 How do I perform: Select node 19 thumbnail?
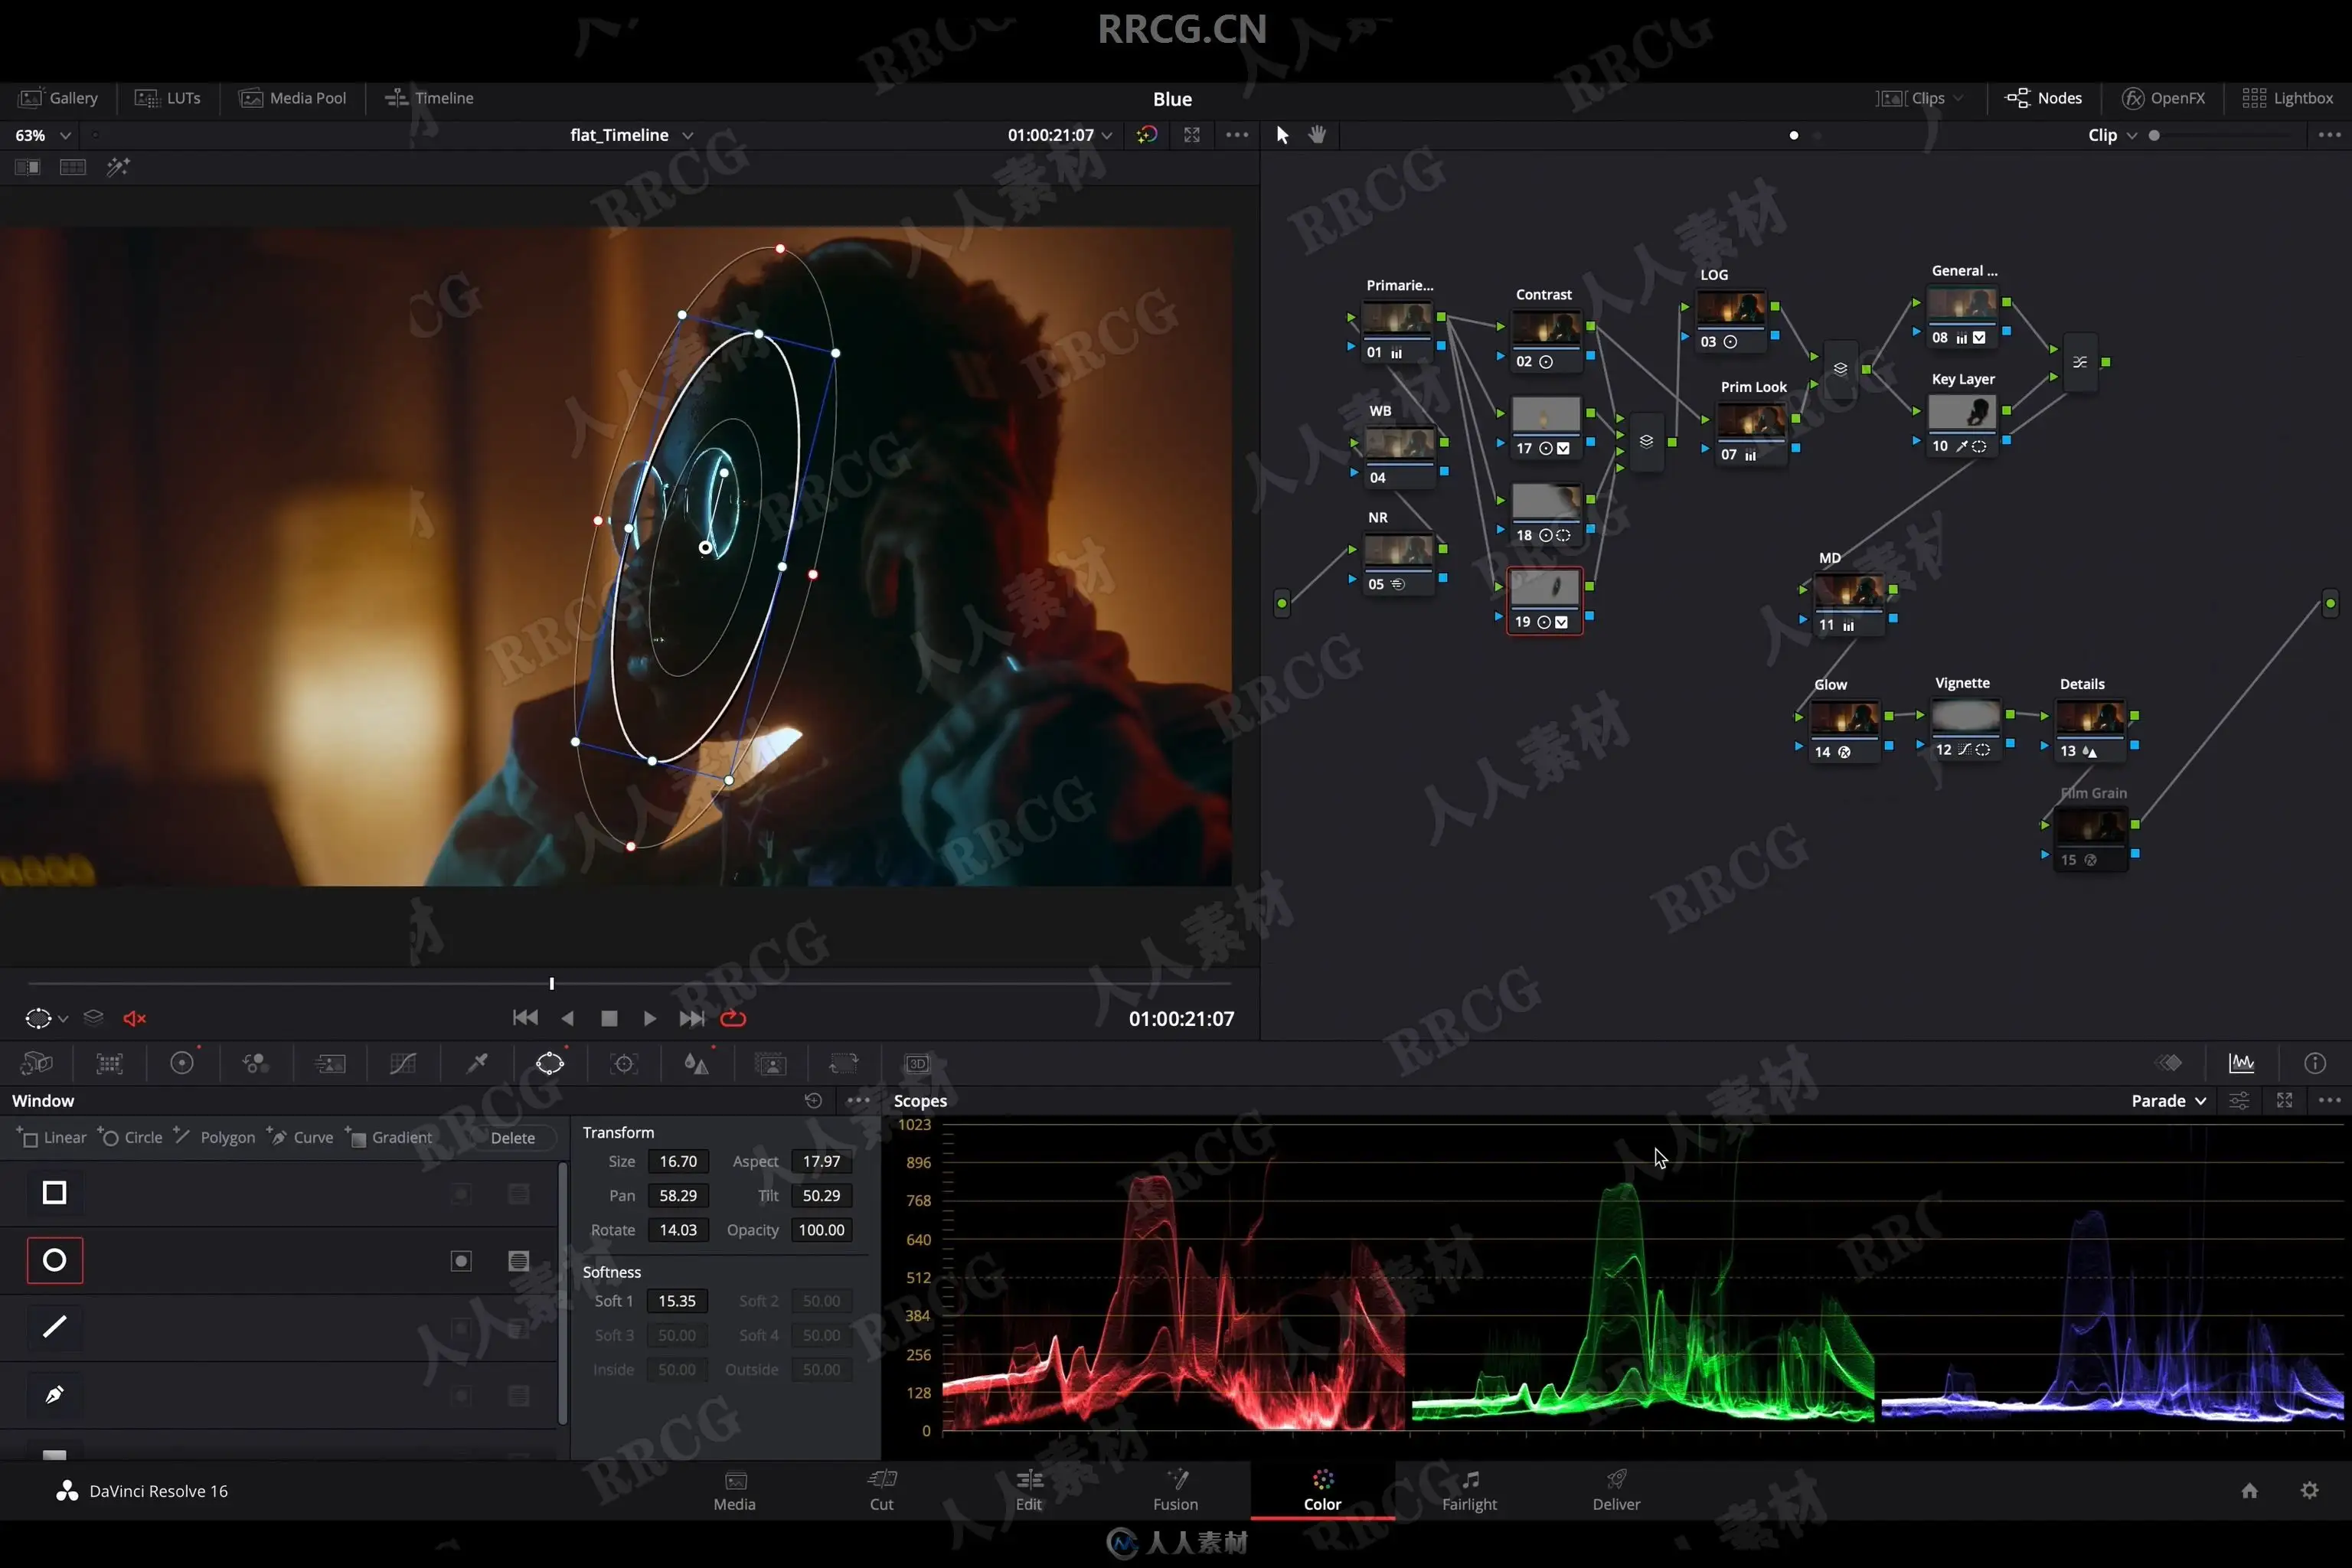click(1544, 589)
